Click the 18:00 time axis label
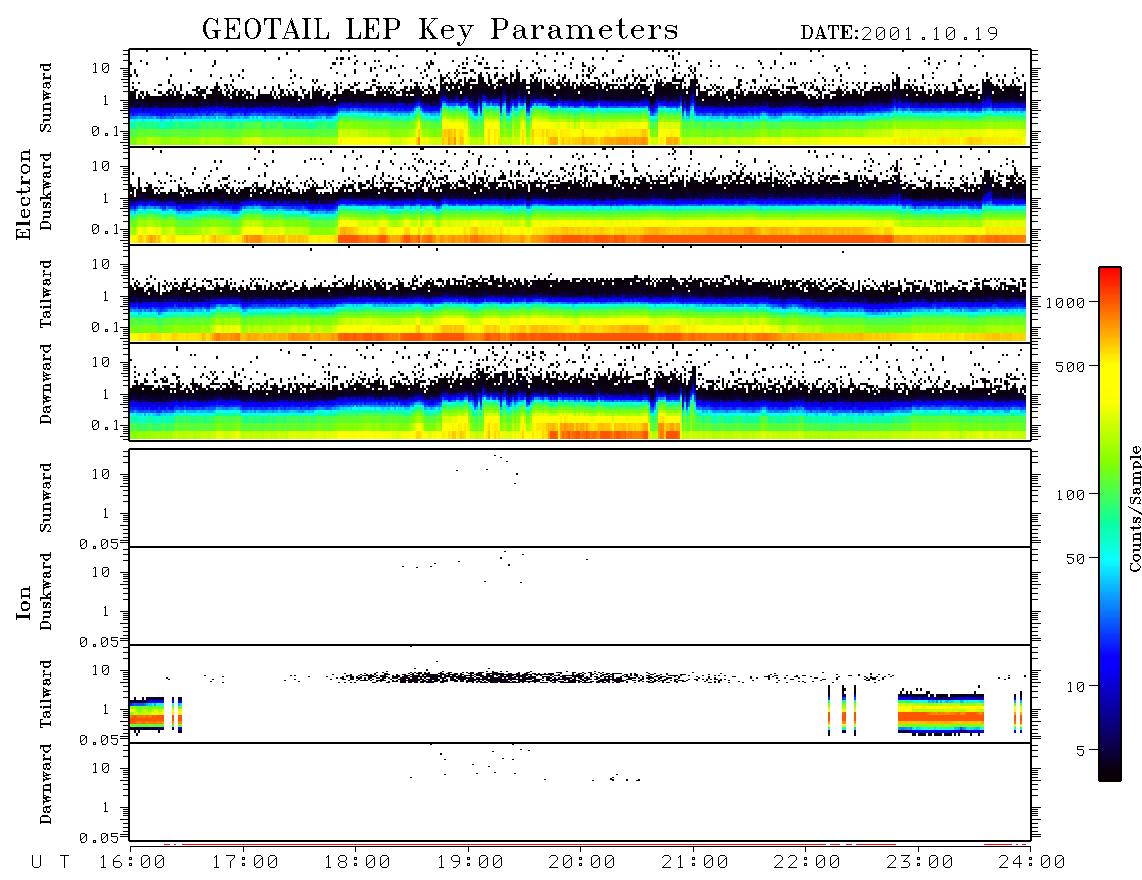This screenshot has height=880, width=1142. [358, 863]
